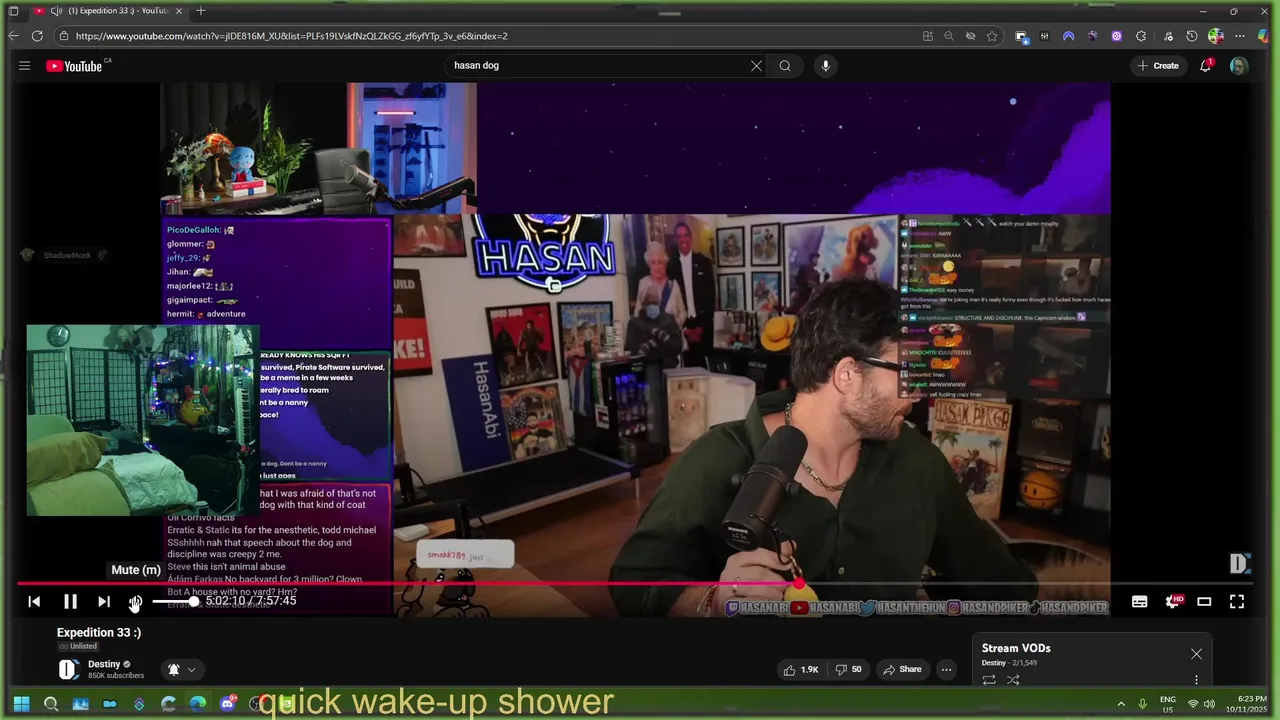Add page to favorites star
1280x720 pixels.
992,36
